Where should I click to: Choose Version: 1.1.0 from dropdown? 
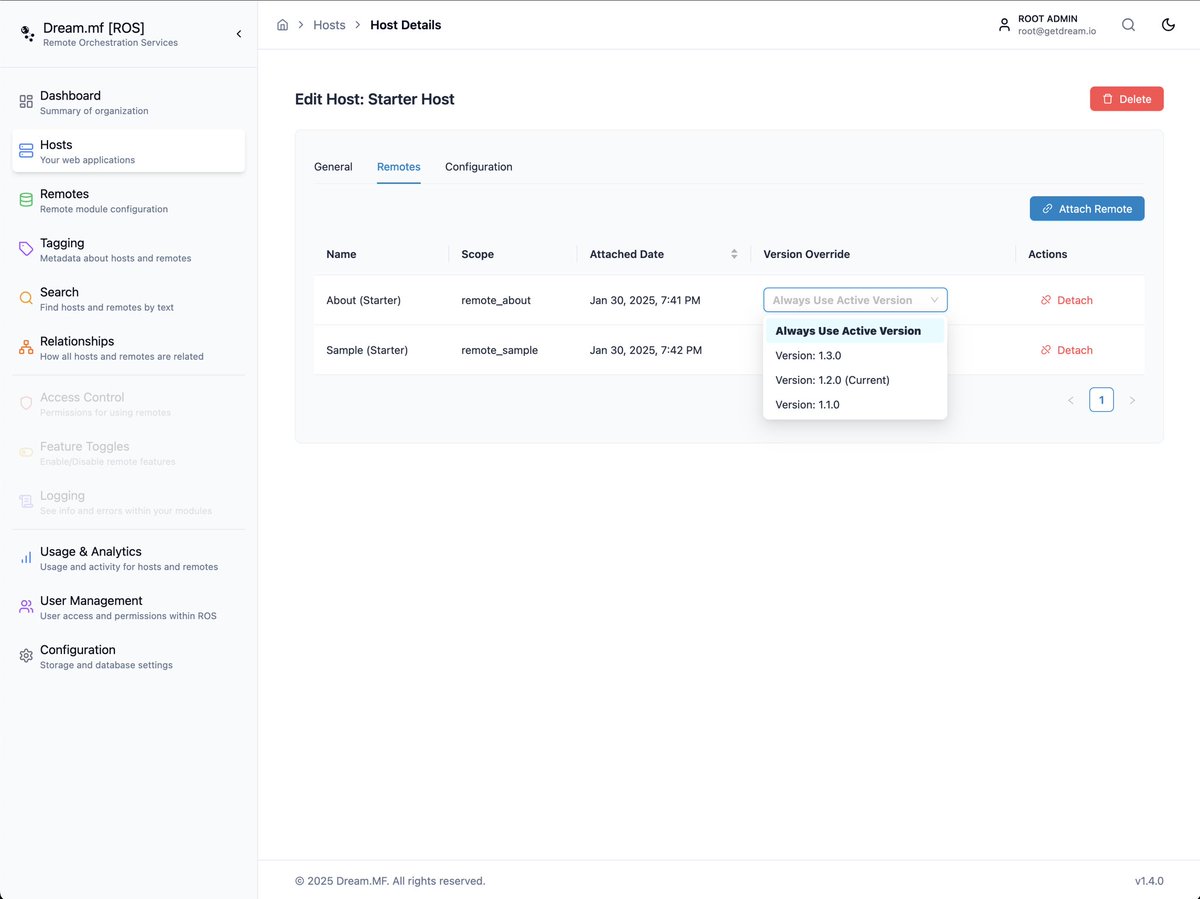(855, 405)
